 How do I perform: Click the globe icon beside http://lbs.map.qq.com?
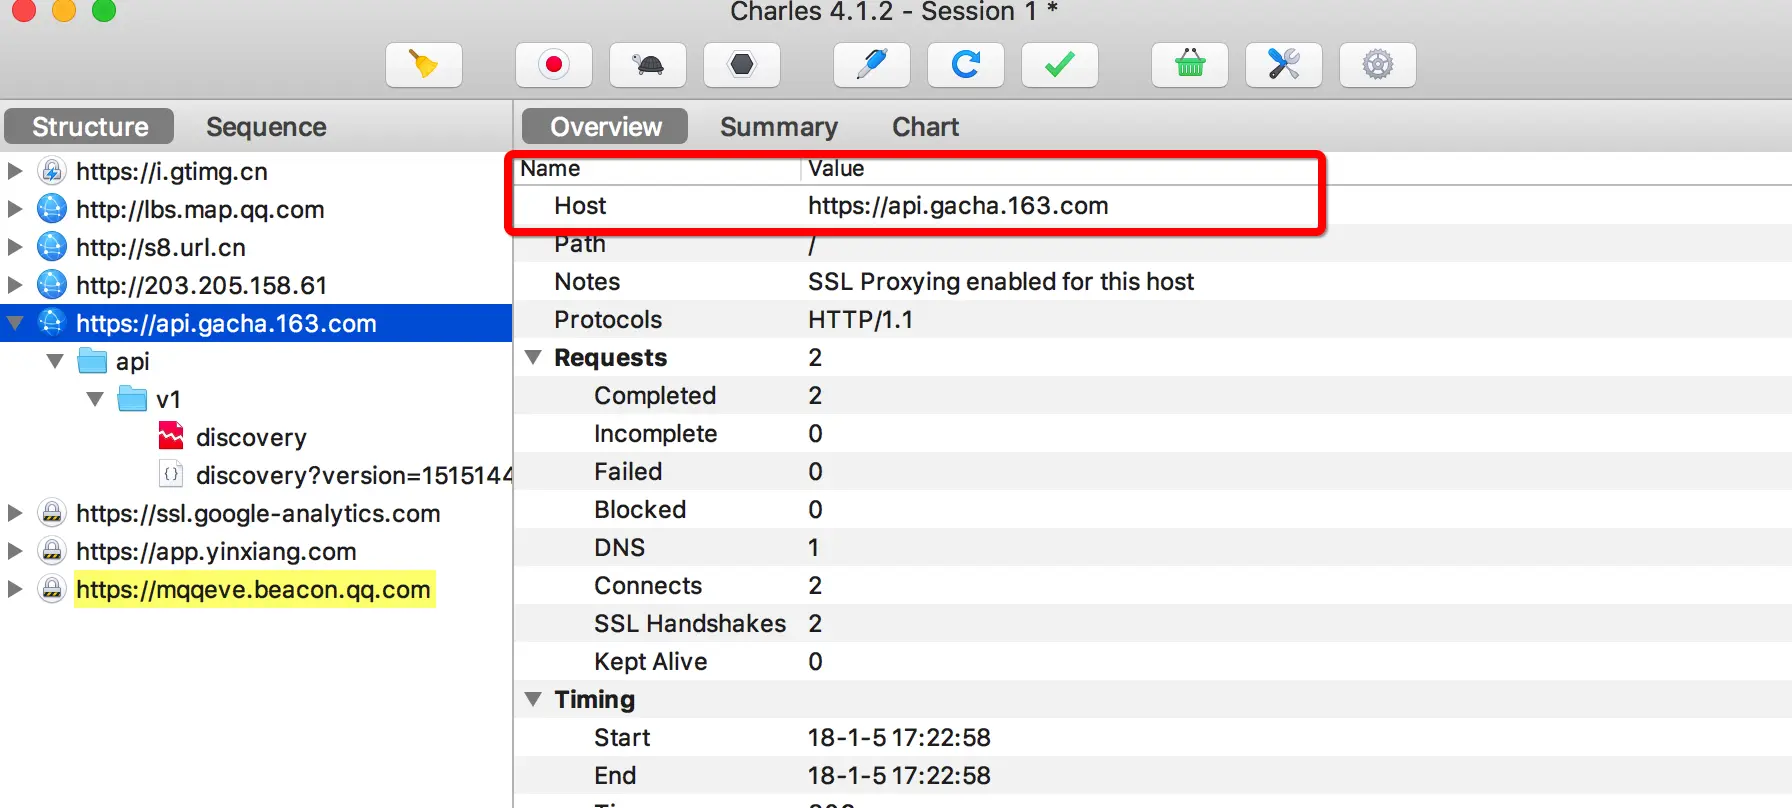click(52, 209)
